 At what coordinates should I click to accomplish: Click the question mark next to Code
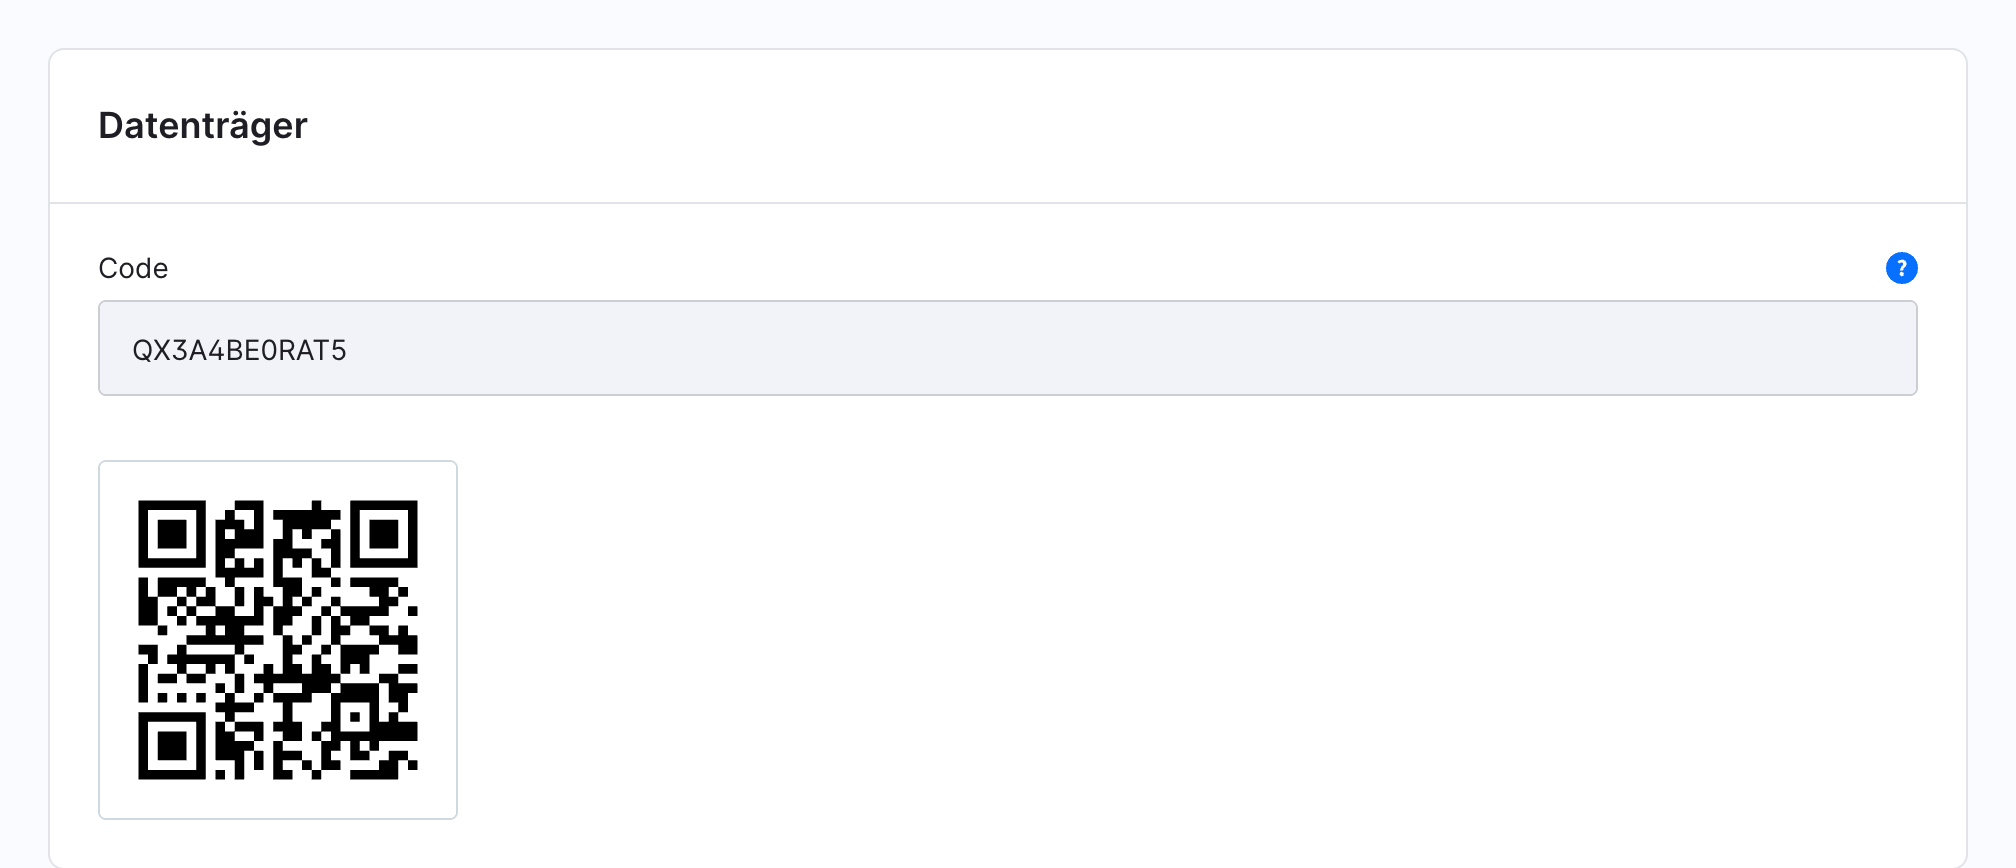click(1901, 268)
